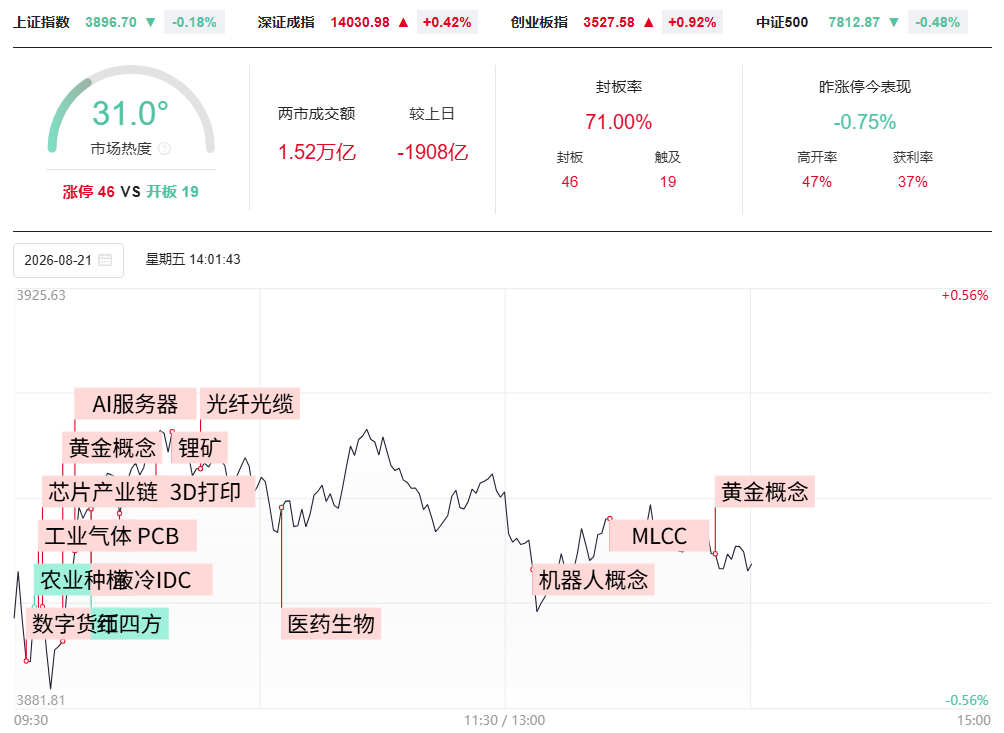Click the 中证500 down arrow indicator

[894, 22]
